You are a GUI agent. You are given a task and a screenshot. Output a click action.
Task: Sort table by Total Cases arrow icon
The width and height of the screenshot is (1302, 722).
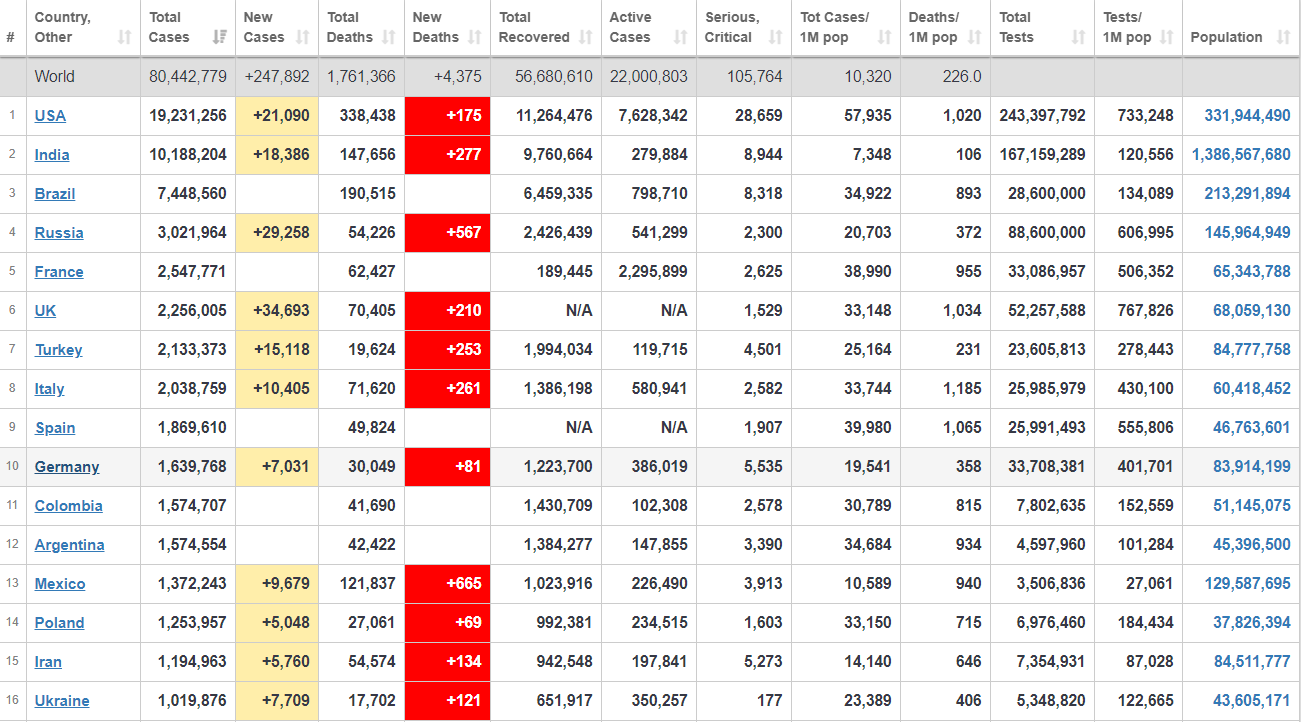pyautogui.click(x=219, y=38)
